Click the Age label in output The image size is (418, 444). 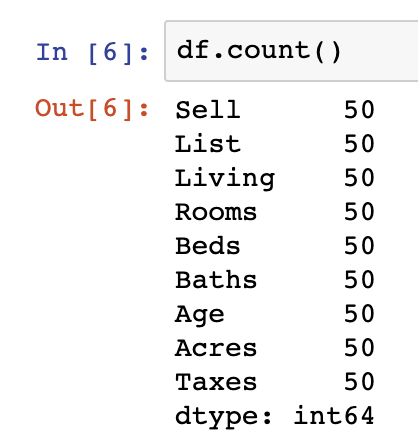pyautogui.click(x=200, y=315)
